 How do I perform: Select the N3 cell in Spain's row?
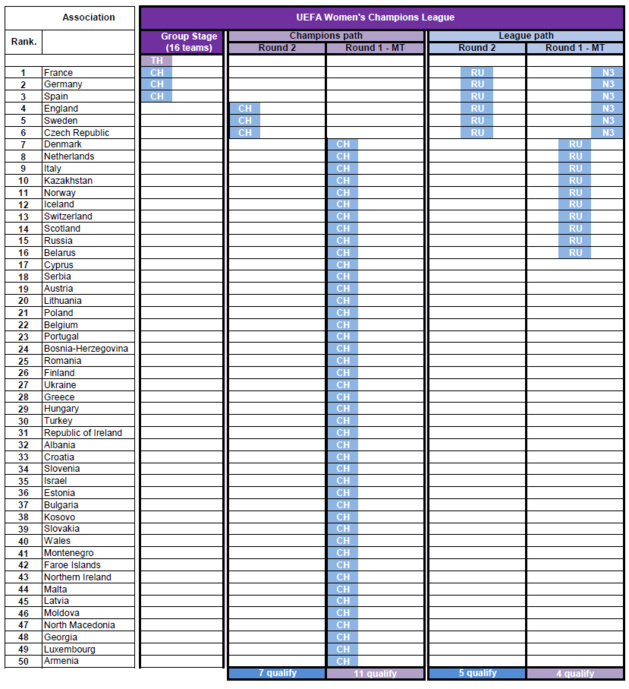(607, 96)
